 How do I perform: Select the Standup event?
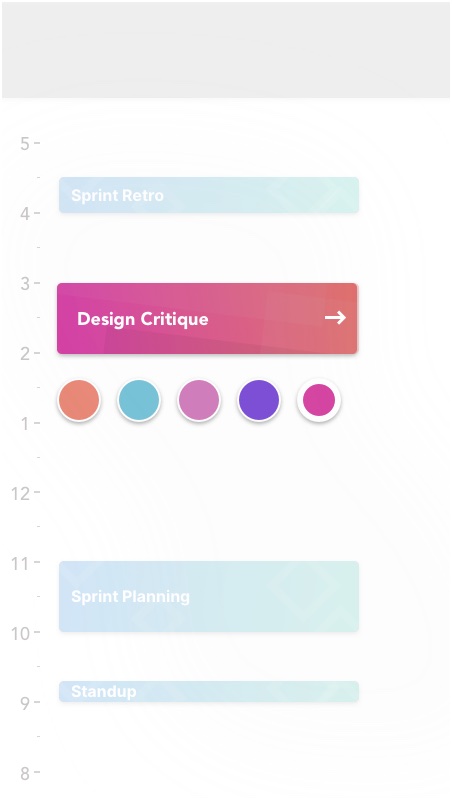pos(209,691)
